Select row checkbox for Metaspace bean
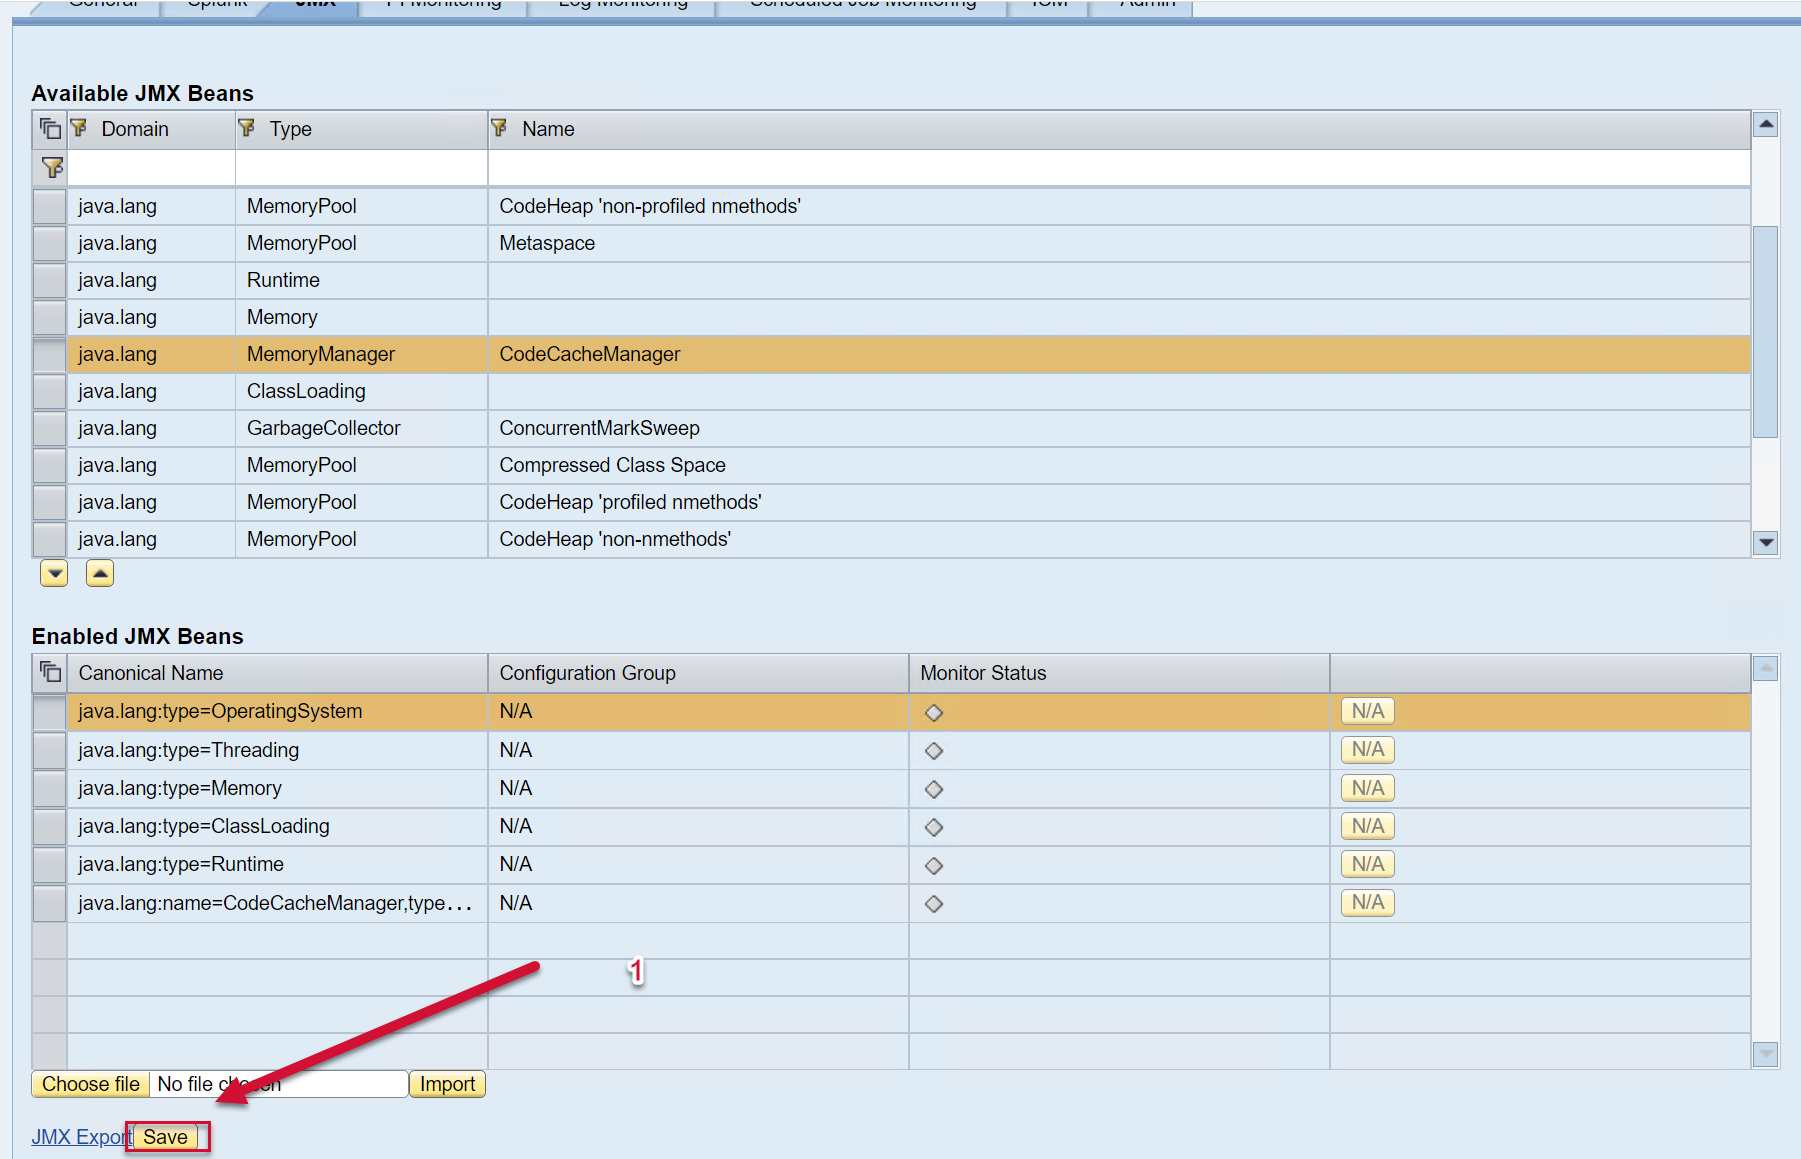Screen dimensions: 1801x1159 coord(49,244)
